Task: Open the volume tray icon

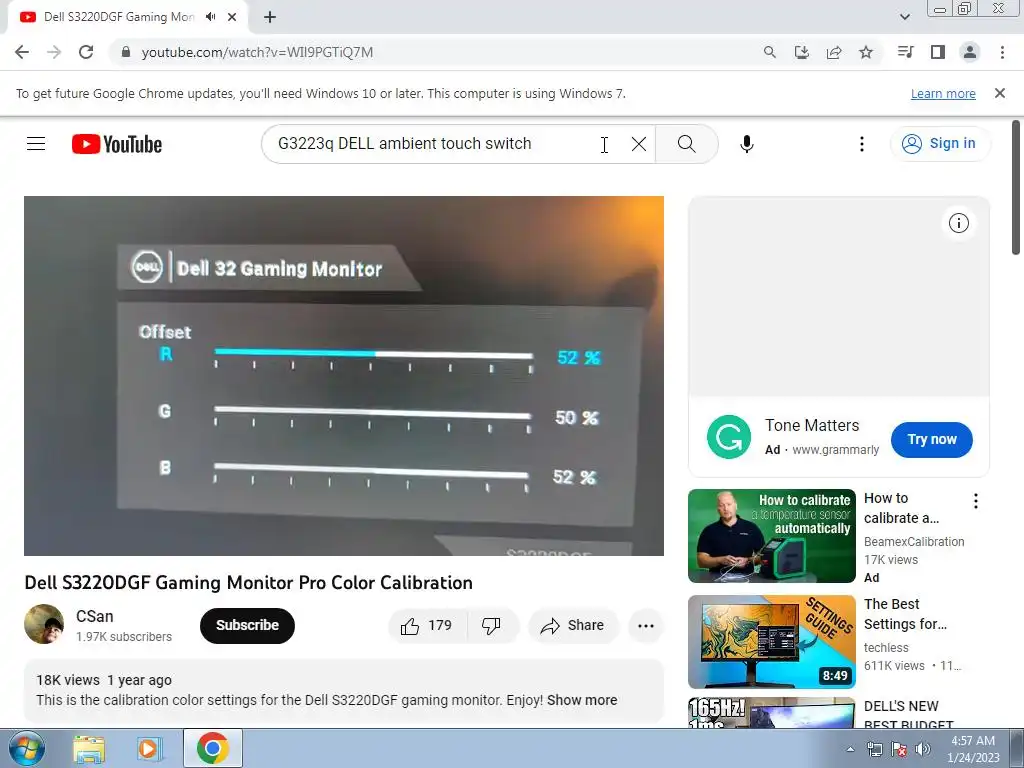Action: pyautogui.click(x=923, y=749)
